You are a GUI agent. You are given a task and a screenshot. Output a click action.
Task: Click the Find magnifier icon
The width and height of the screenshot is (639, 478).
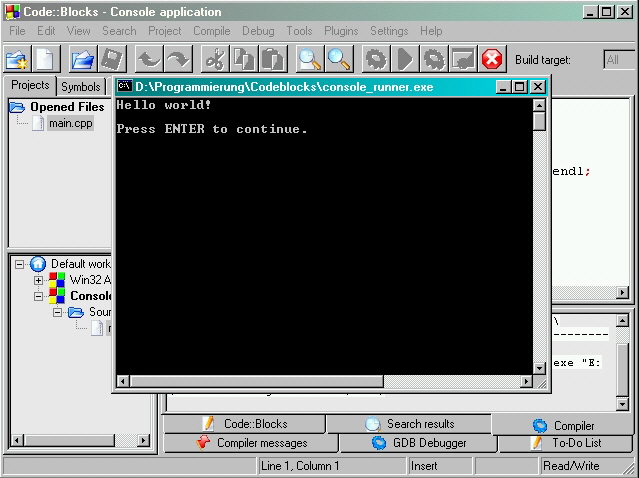coord(310,59)
